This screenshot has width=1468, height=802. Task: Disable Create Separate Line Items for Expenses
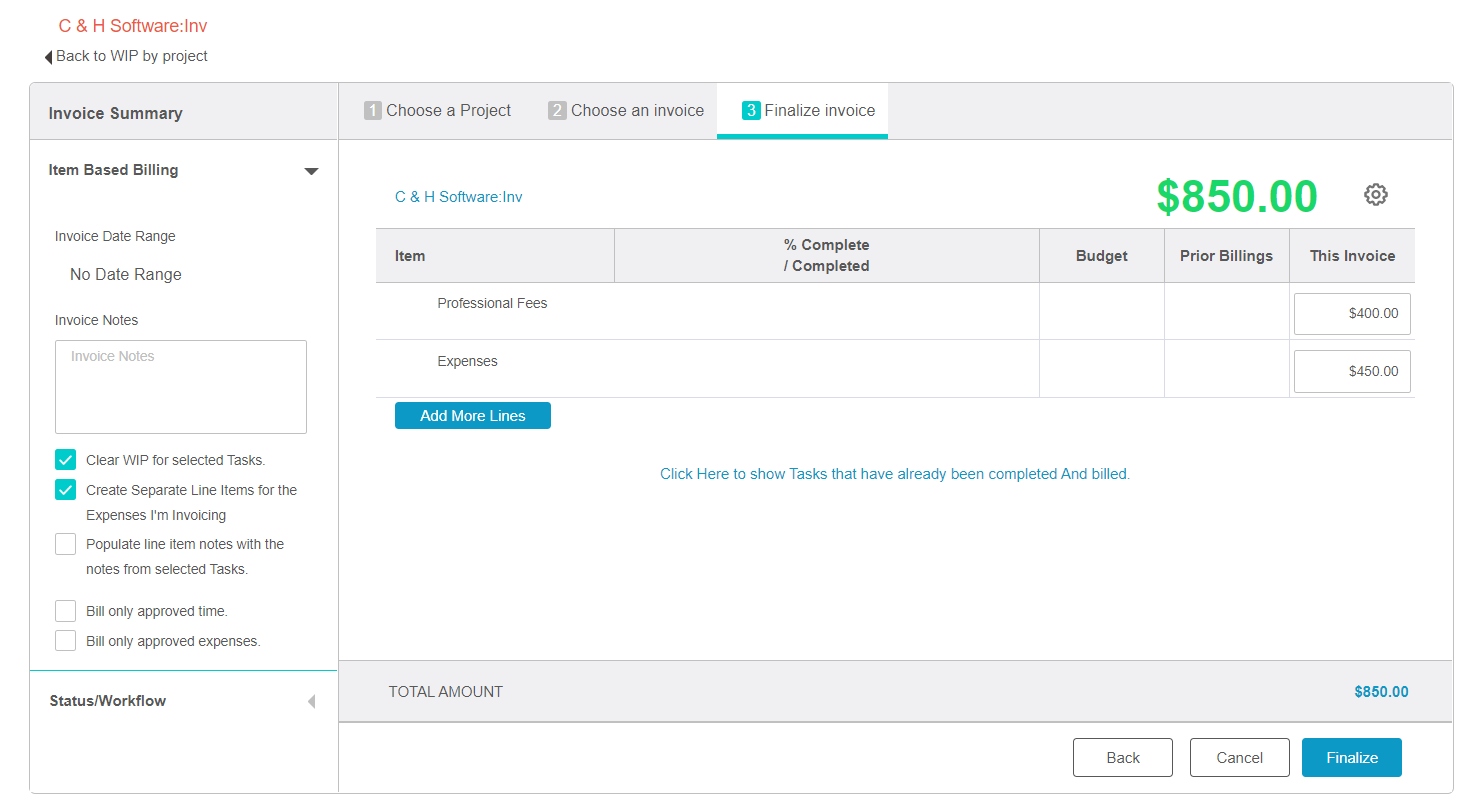coord(66,490)
